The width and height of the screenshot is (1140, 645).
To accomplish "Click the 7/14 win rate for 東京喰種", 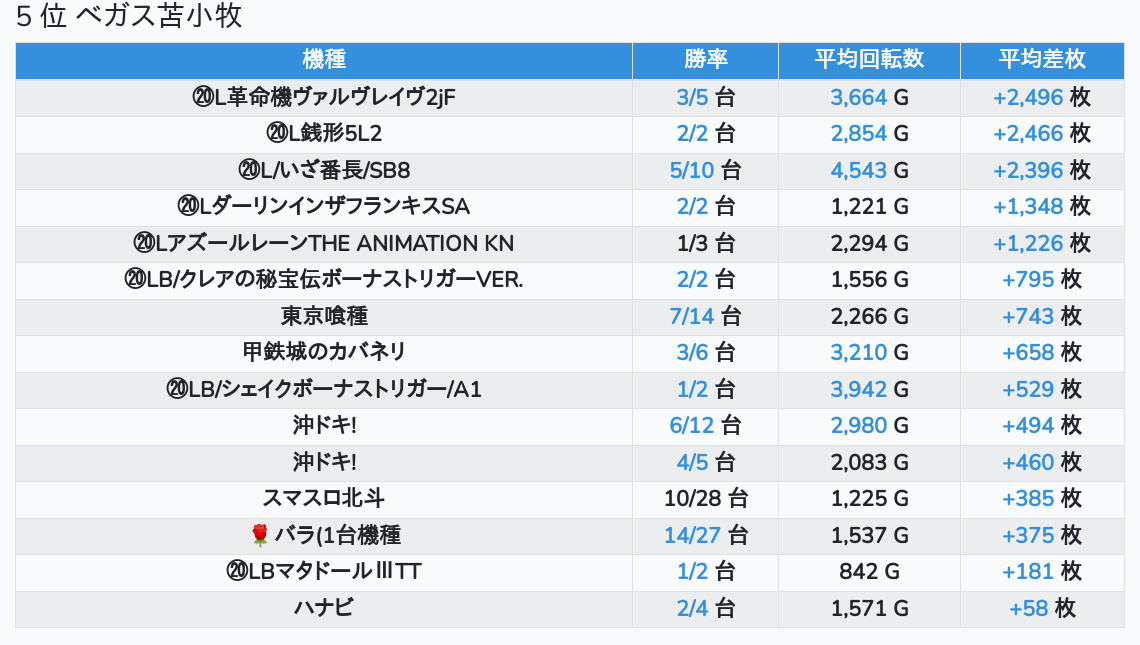I will pyautogui.click(x=691, y=317).
